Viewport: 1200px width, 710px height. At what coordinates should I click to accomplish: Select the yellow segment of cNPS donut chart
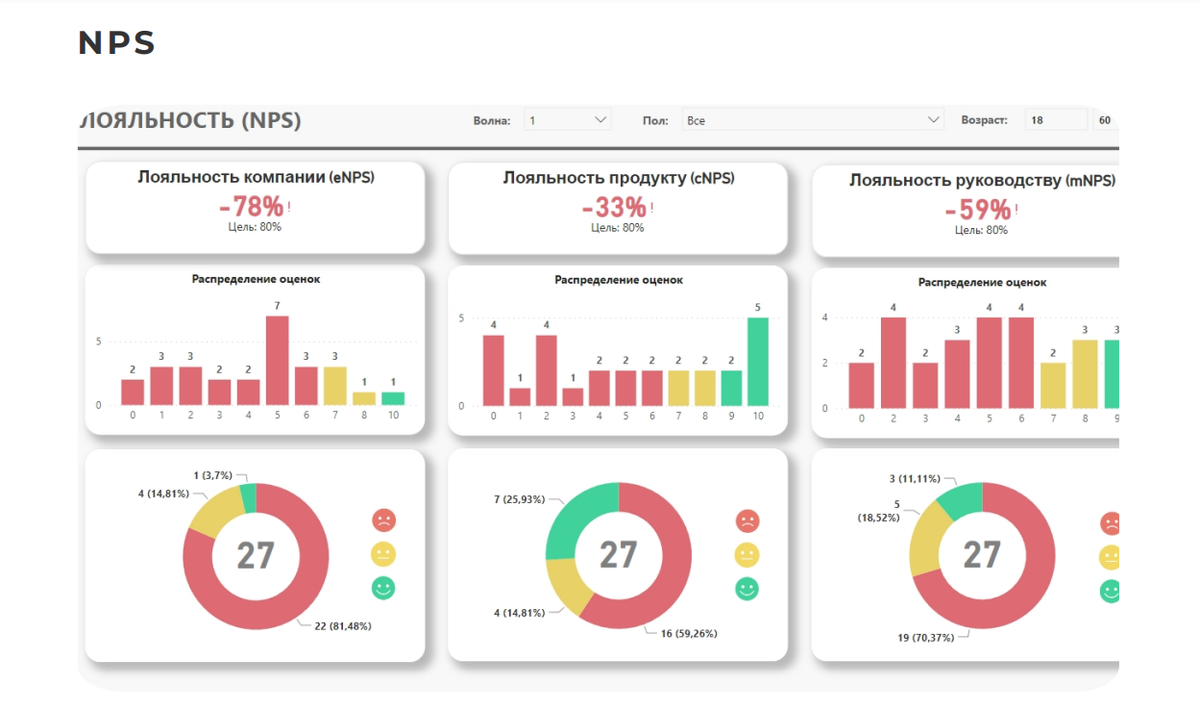coord(568,584)
